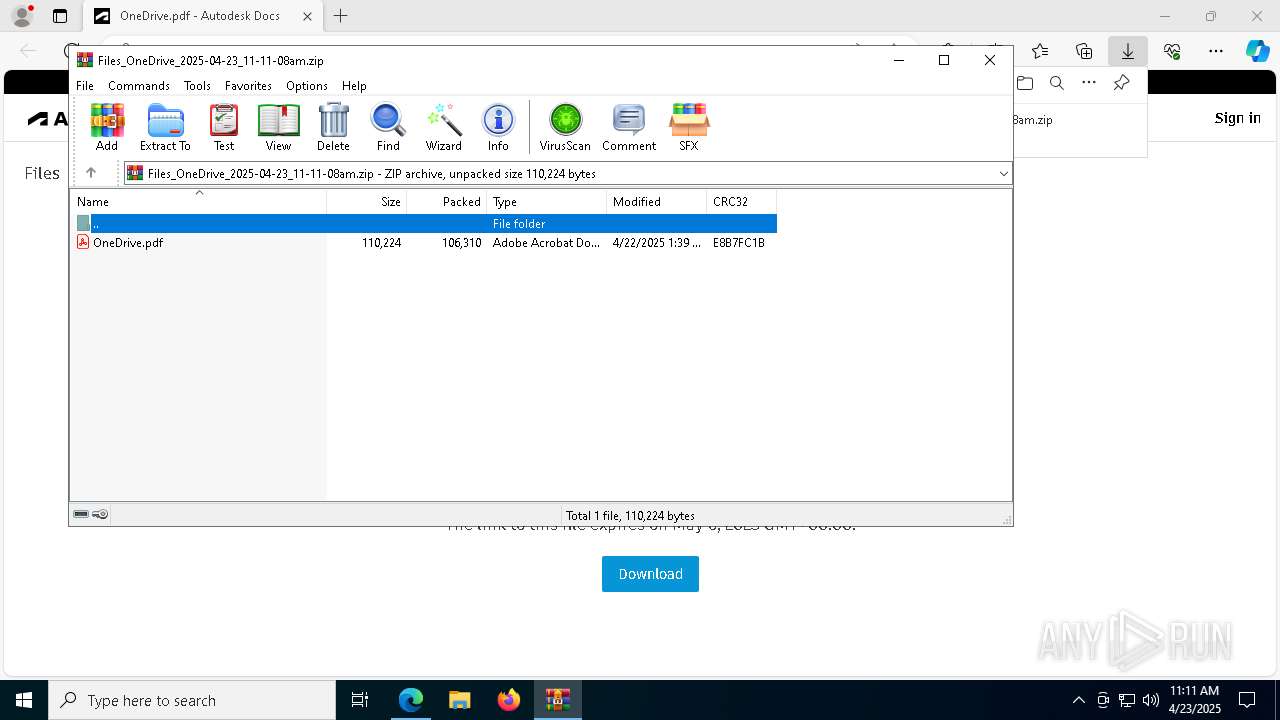Image resolution: width=1280 pixels, height=720 pixels.
Task: Click the archive path address field
Action: (566, 173)
